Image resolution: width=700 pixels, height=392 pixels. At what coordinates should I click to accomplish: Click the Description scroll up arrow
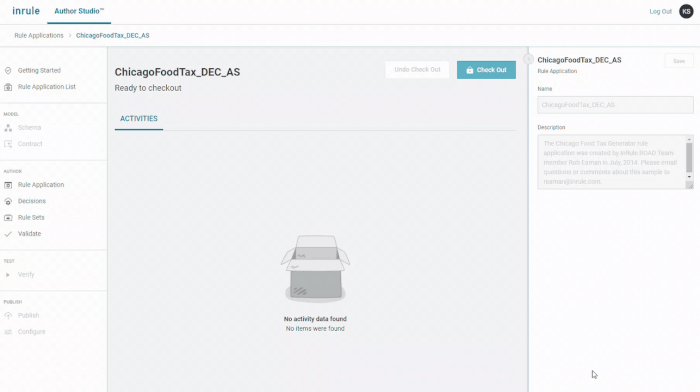[689, 139]
